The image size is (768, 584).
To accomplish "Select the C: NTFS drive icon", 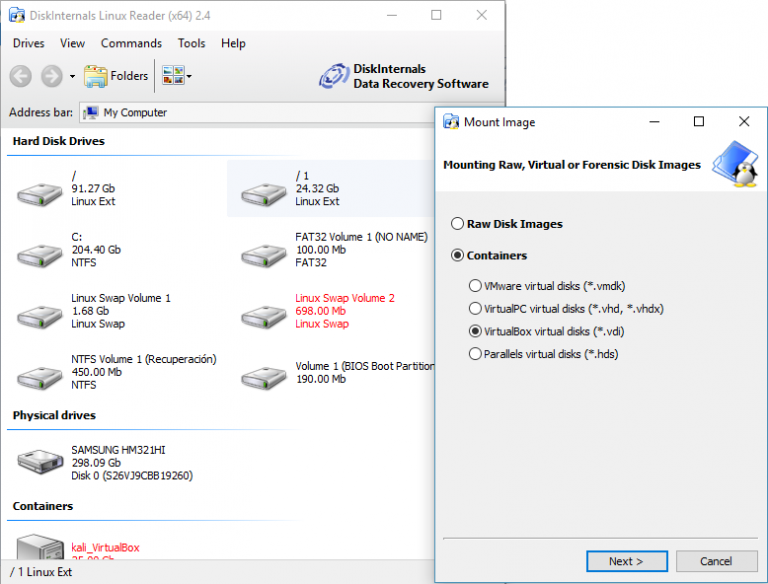I will (40, 255).
